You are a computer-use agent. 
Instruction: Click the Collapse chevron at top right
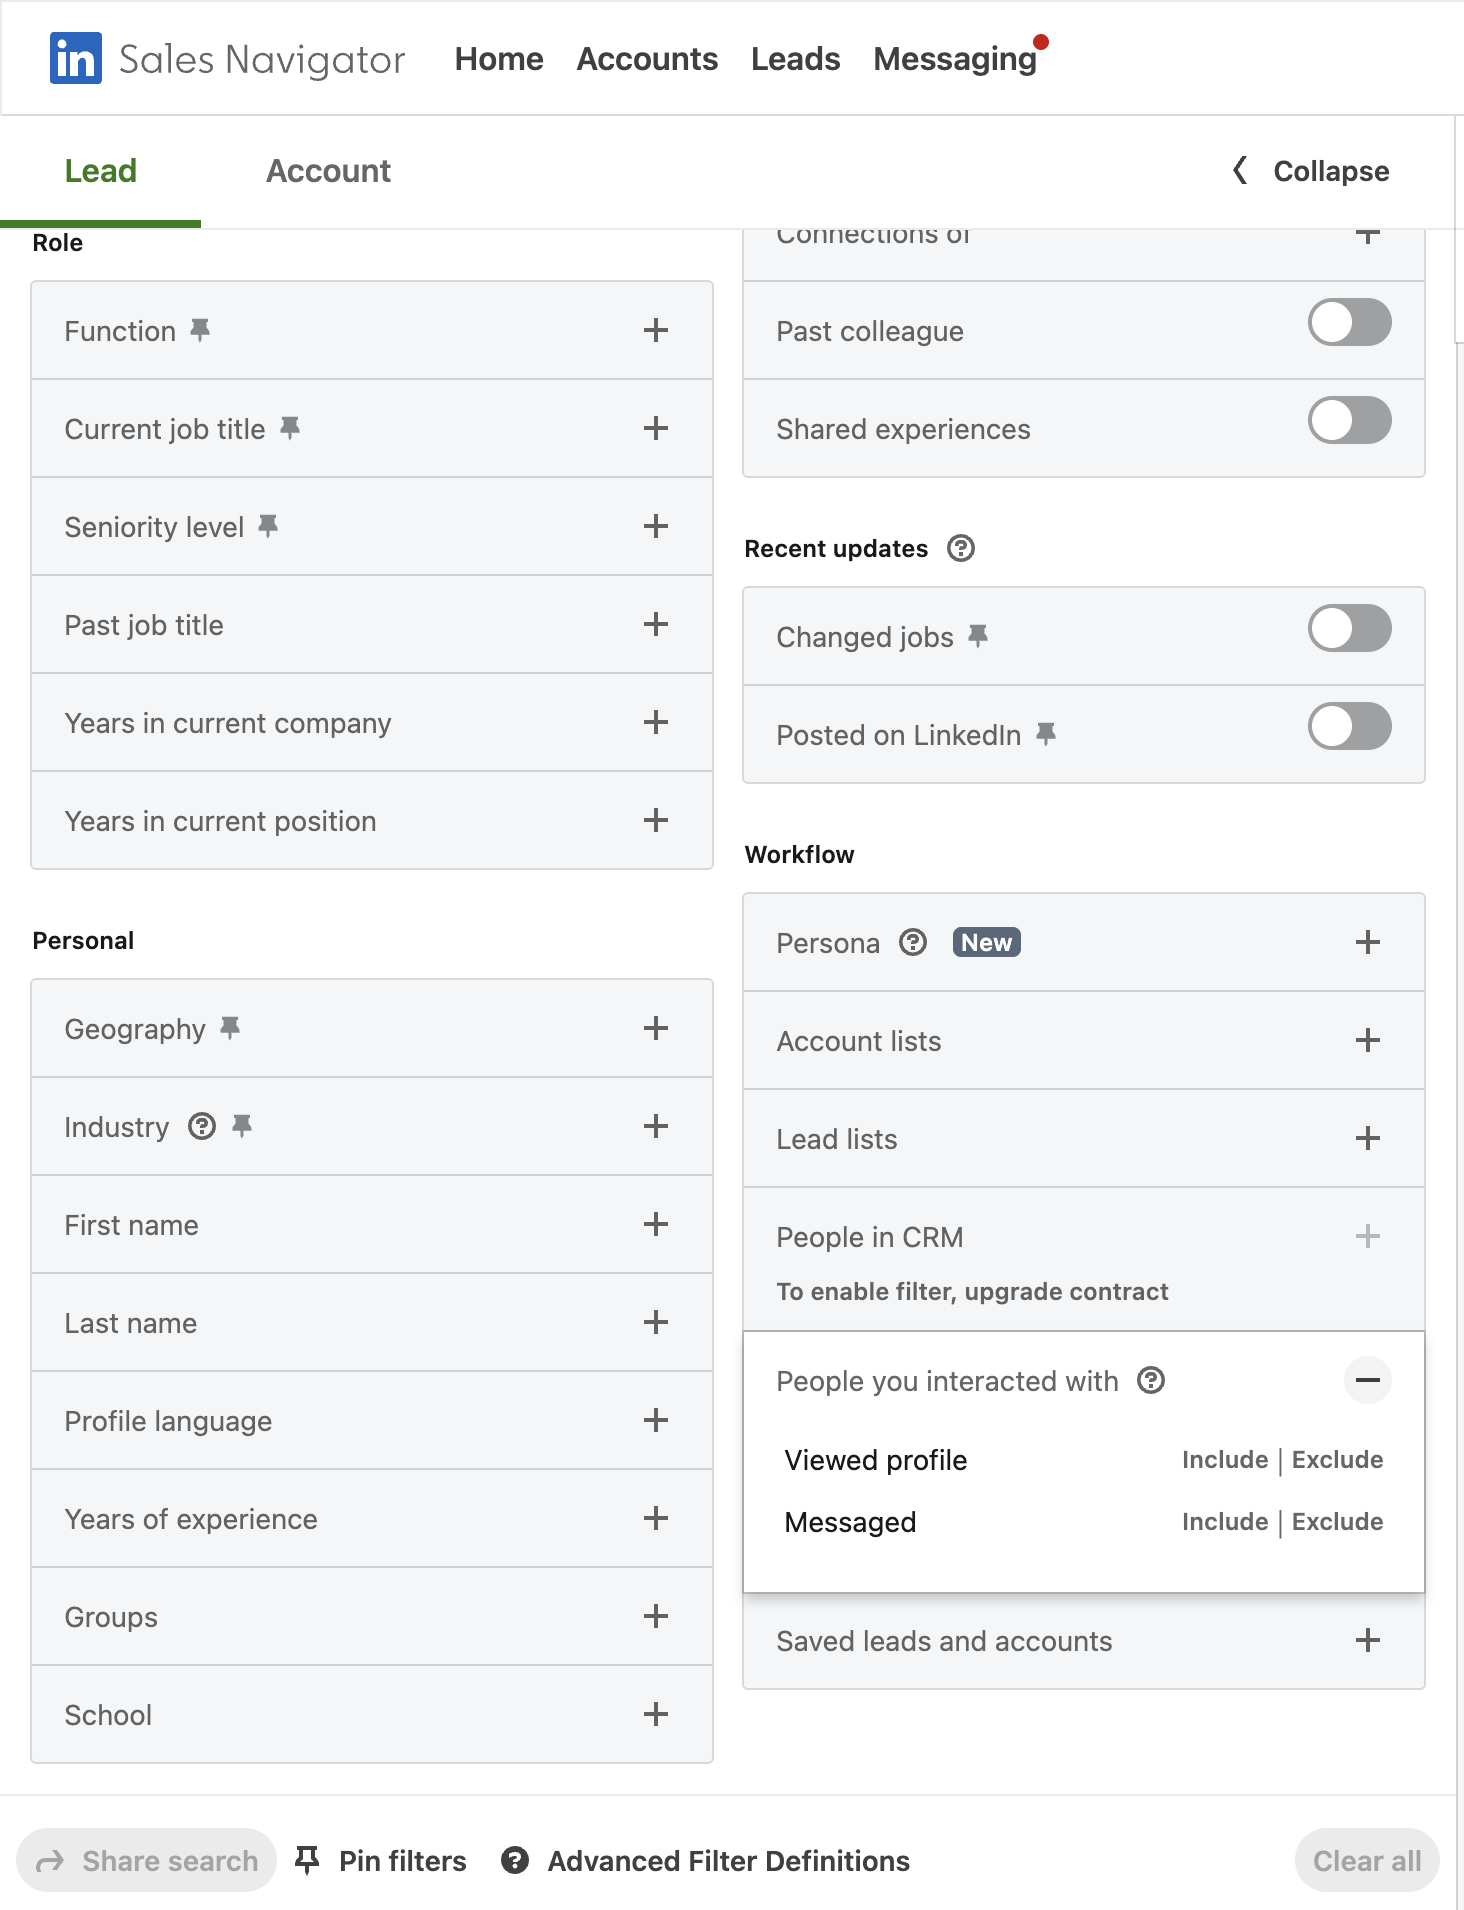click(x=1240, y=170)
